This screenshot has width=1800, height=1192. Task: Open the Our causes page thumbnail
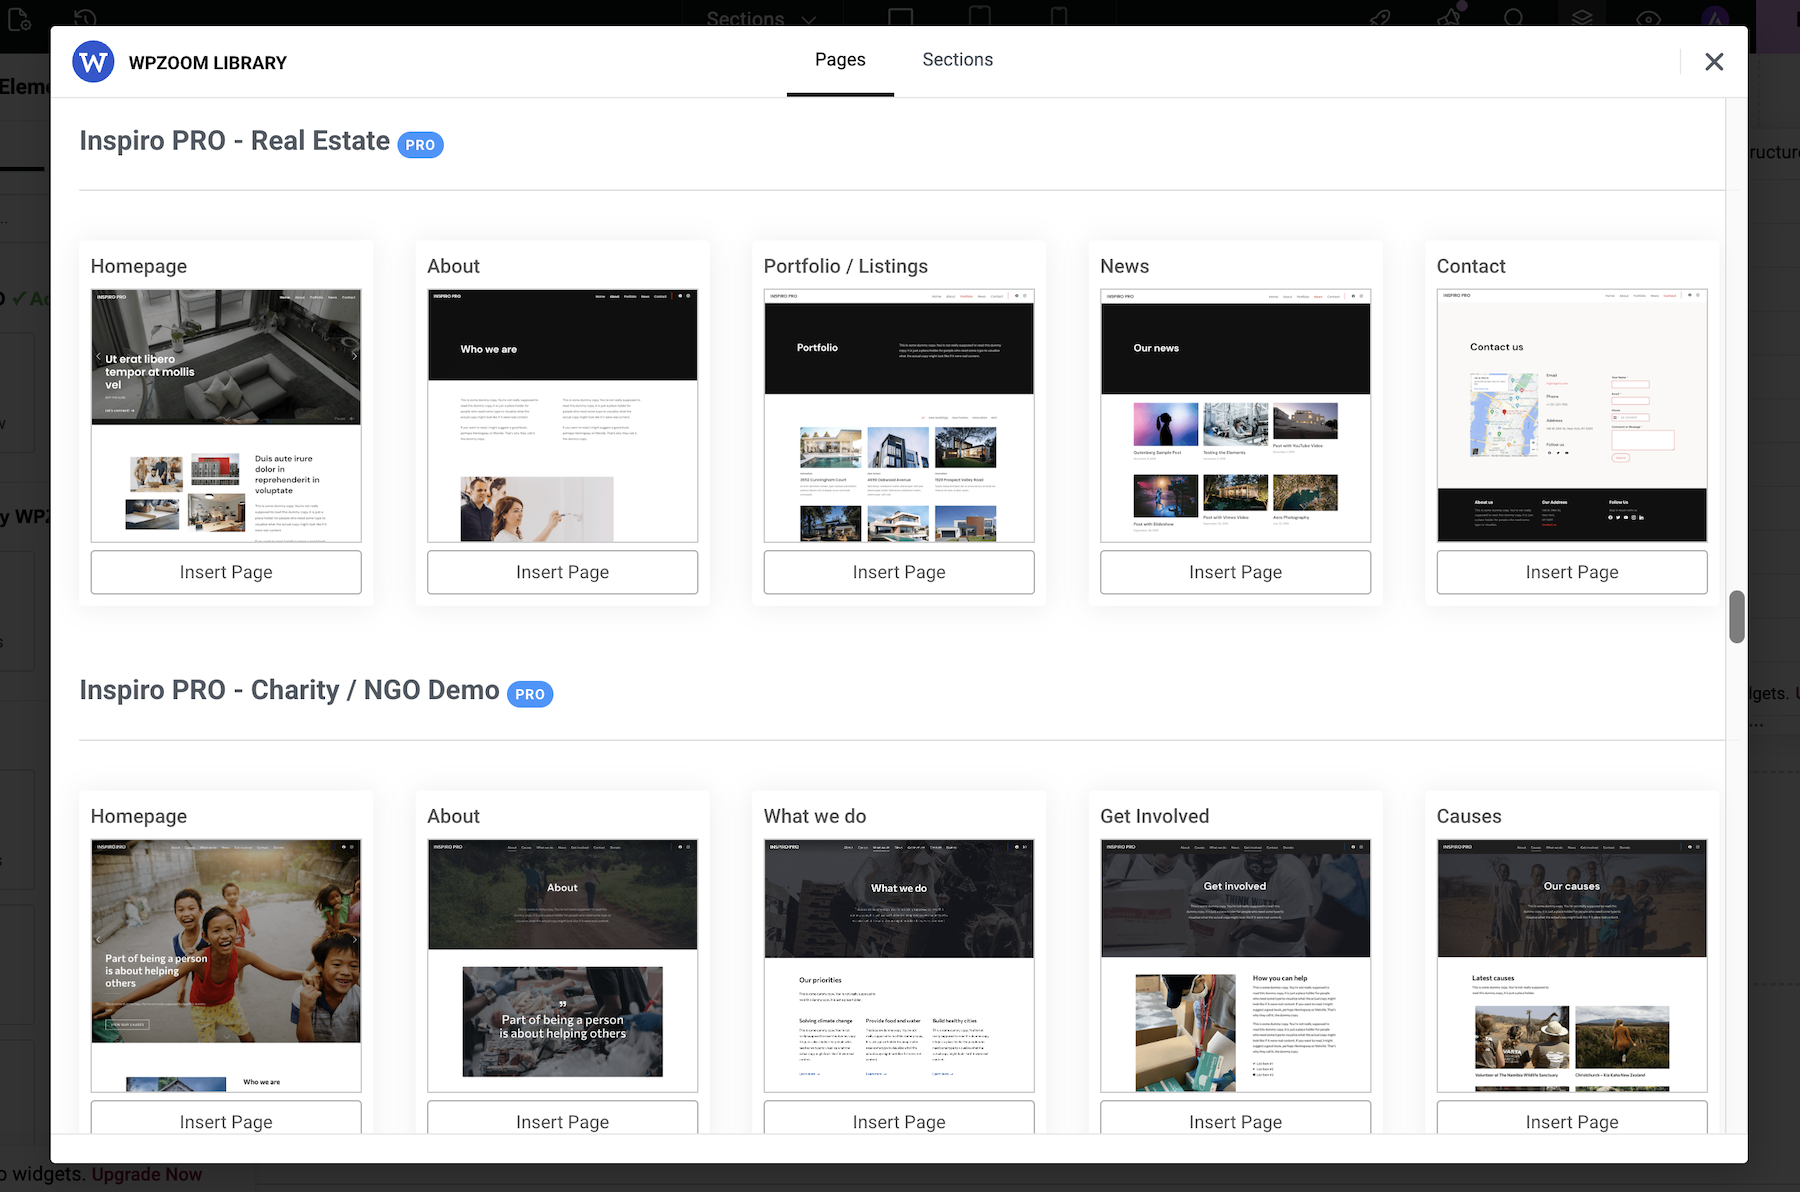1571,965
